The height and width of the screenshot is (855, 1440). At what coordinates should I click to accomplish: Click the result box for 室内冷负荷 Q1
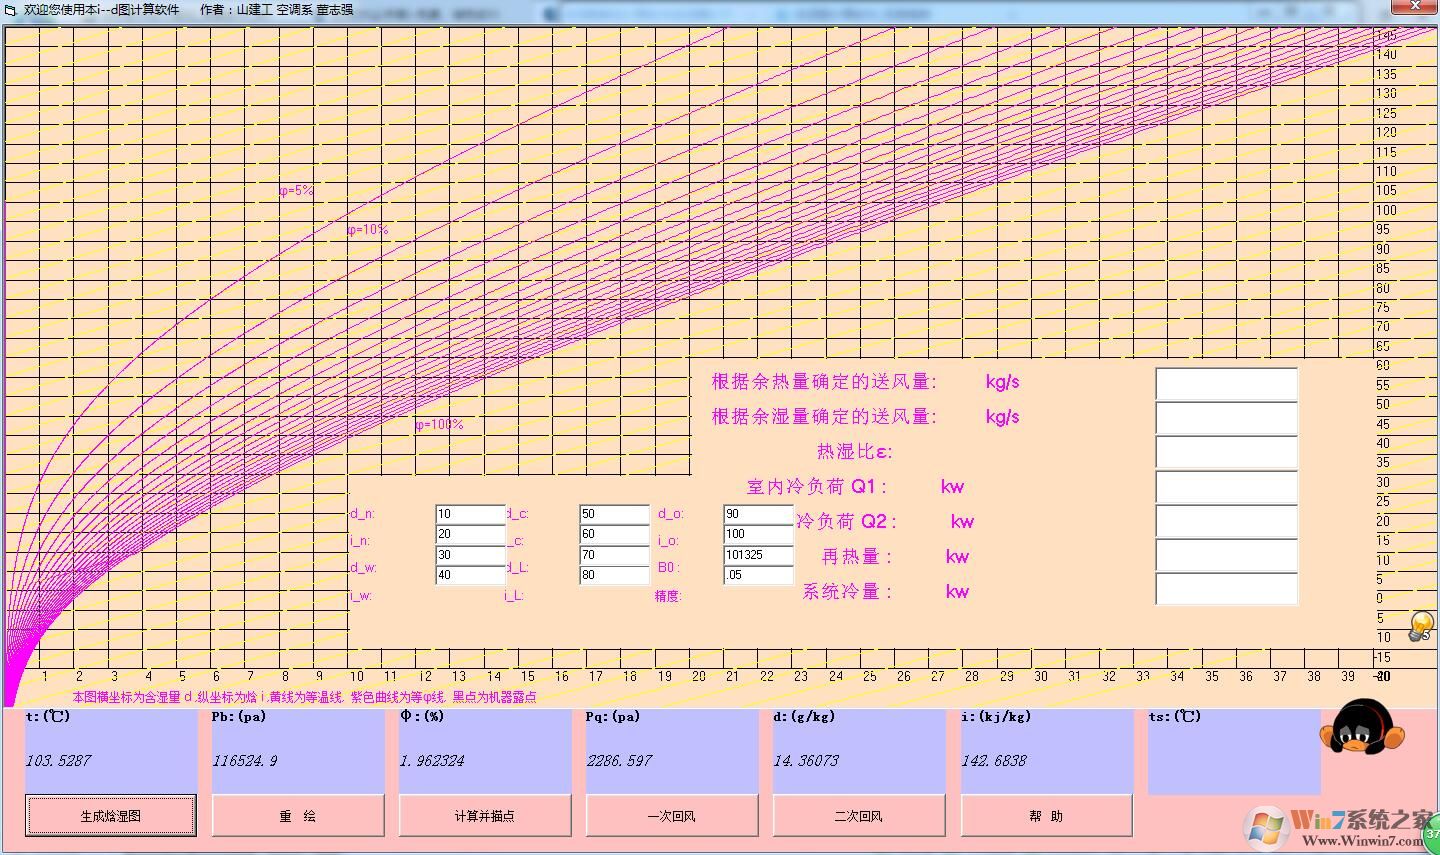click(1226, 487)
